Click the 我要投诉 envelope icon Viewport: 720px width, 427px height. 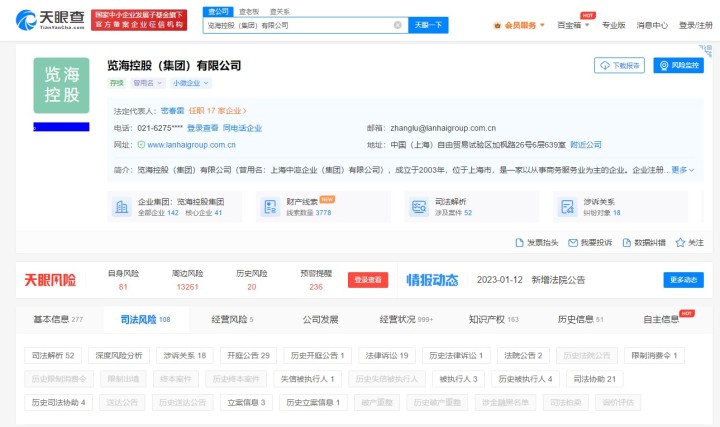(x=573, y=242)
